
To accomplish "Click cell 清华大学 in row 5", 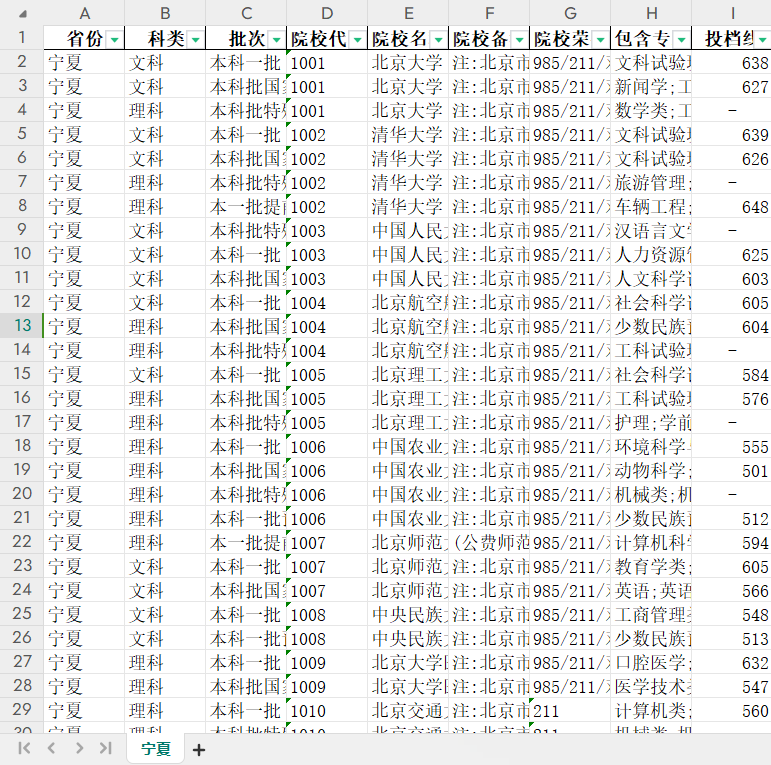I will click(408, 134).
